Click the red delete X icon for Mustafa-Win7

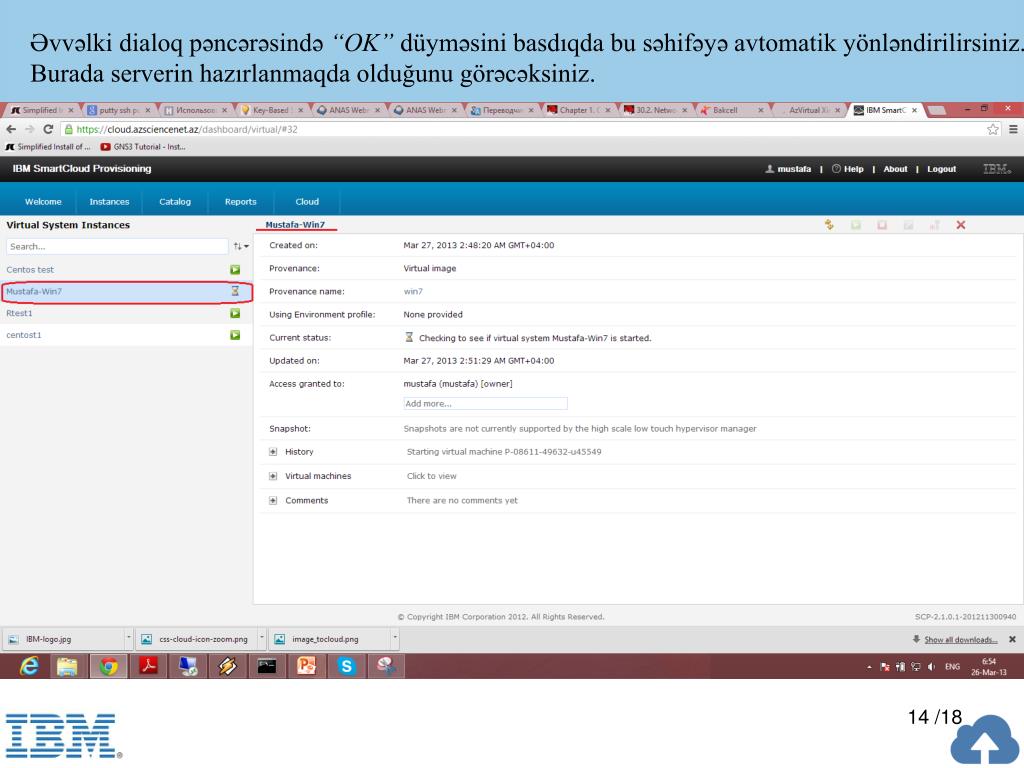961,225
